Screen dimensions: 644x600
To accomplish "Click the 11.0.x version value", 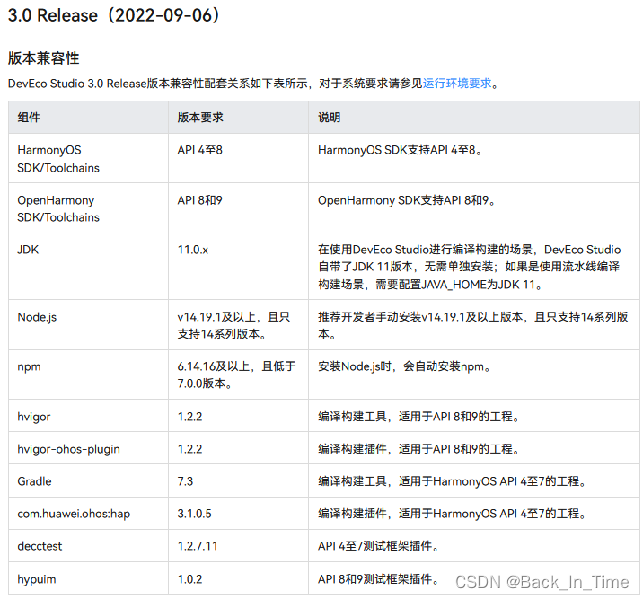I will coord(193,250).
